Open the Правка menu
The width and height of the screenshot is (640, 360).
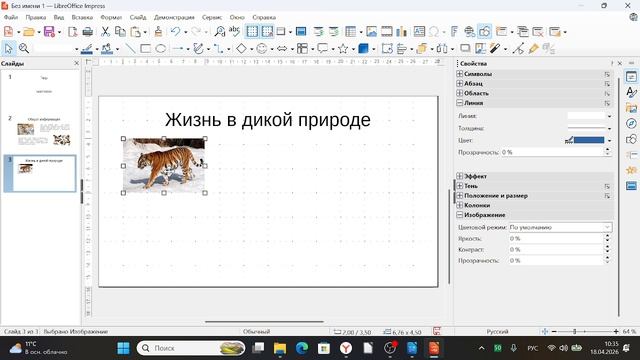click(36, 17)
